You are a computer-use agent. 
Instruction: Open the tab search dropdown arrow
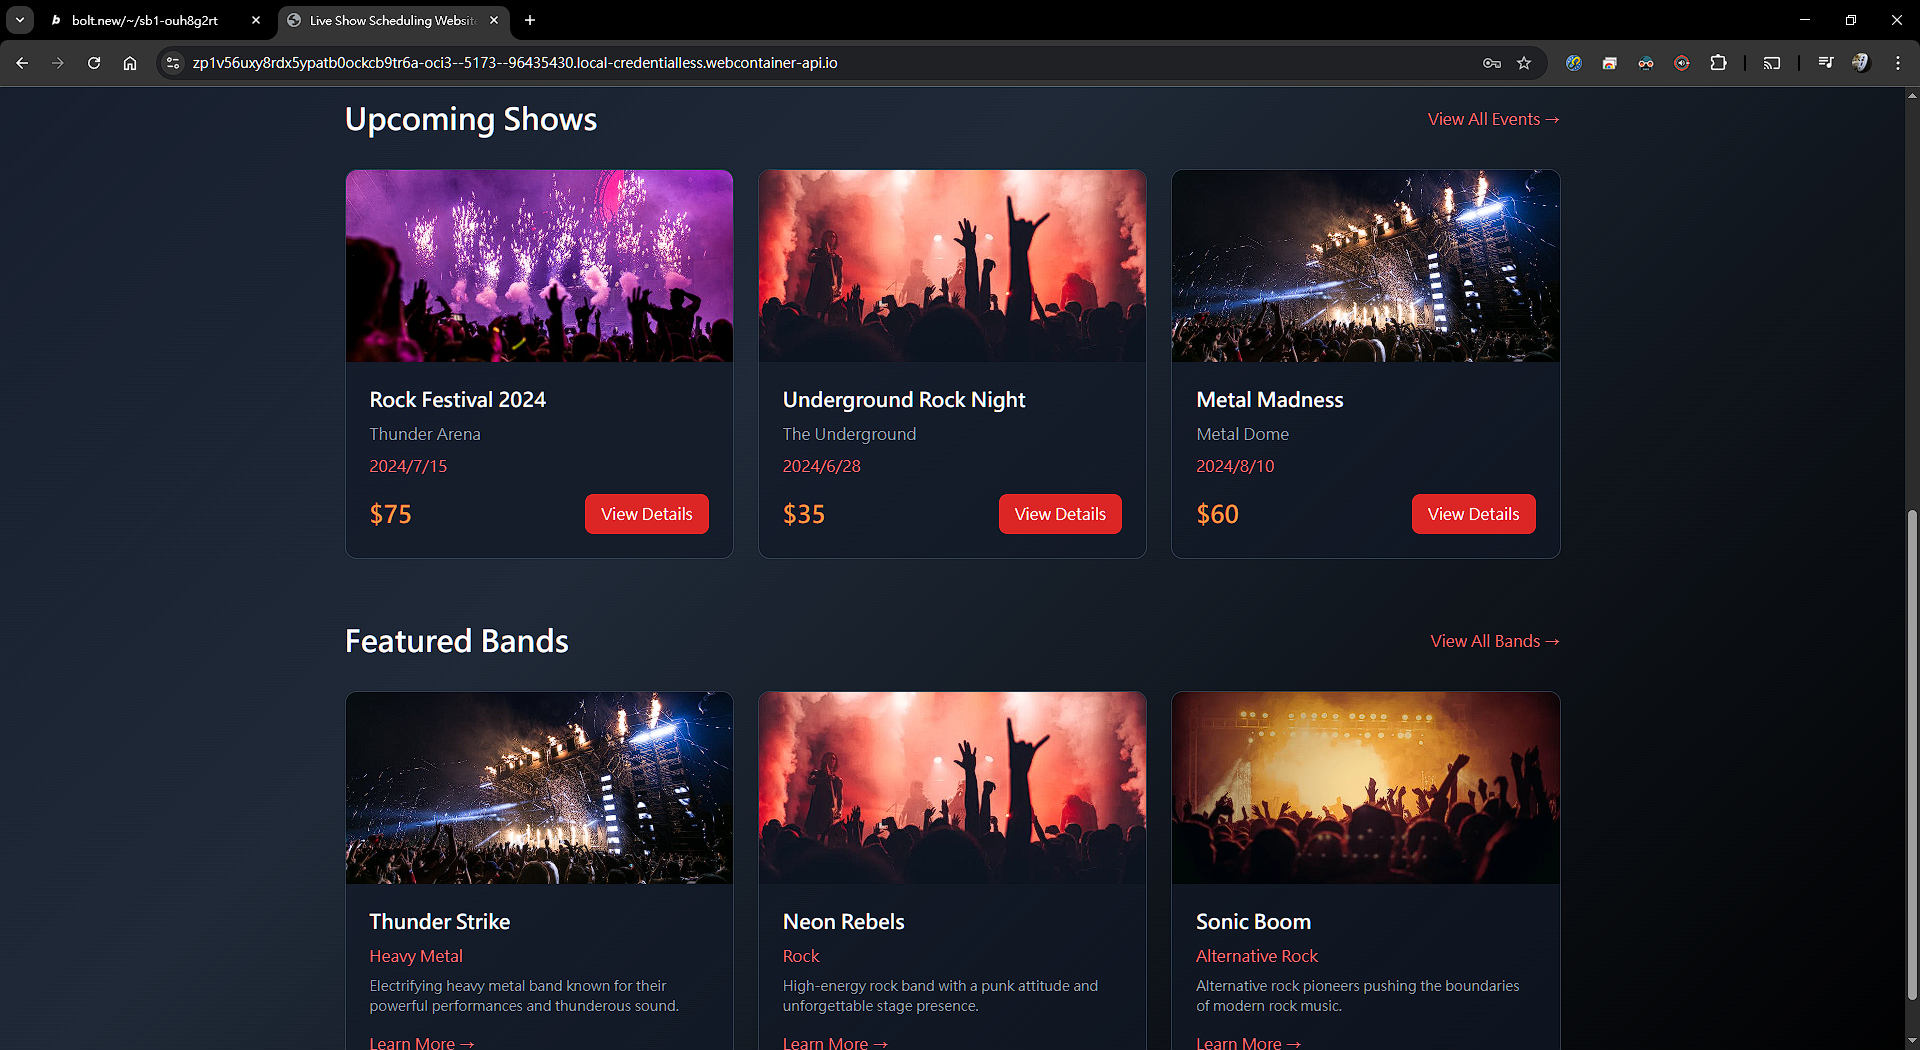pyautogui.click(x=20, y=20)
